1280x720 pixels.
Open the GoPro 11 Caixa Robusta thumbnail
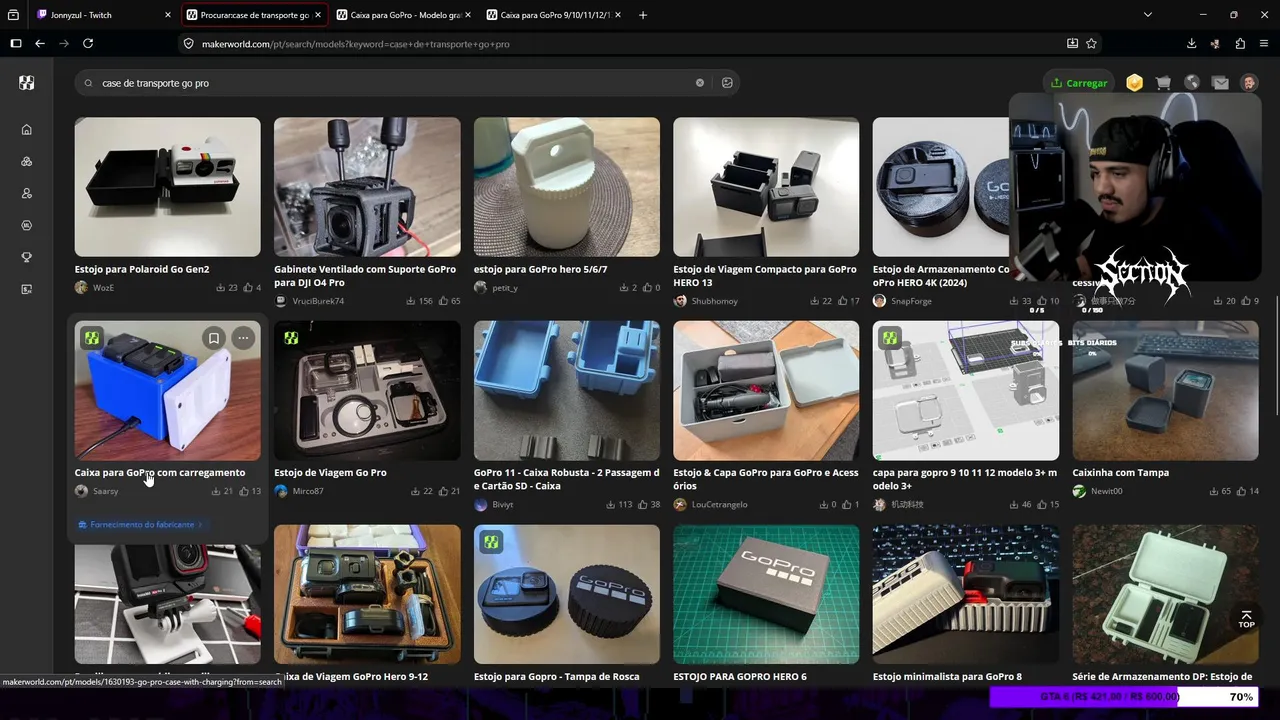point(567,391)
